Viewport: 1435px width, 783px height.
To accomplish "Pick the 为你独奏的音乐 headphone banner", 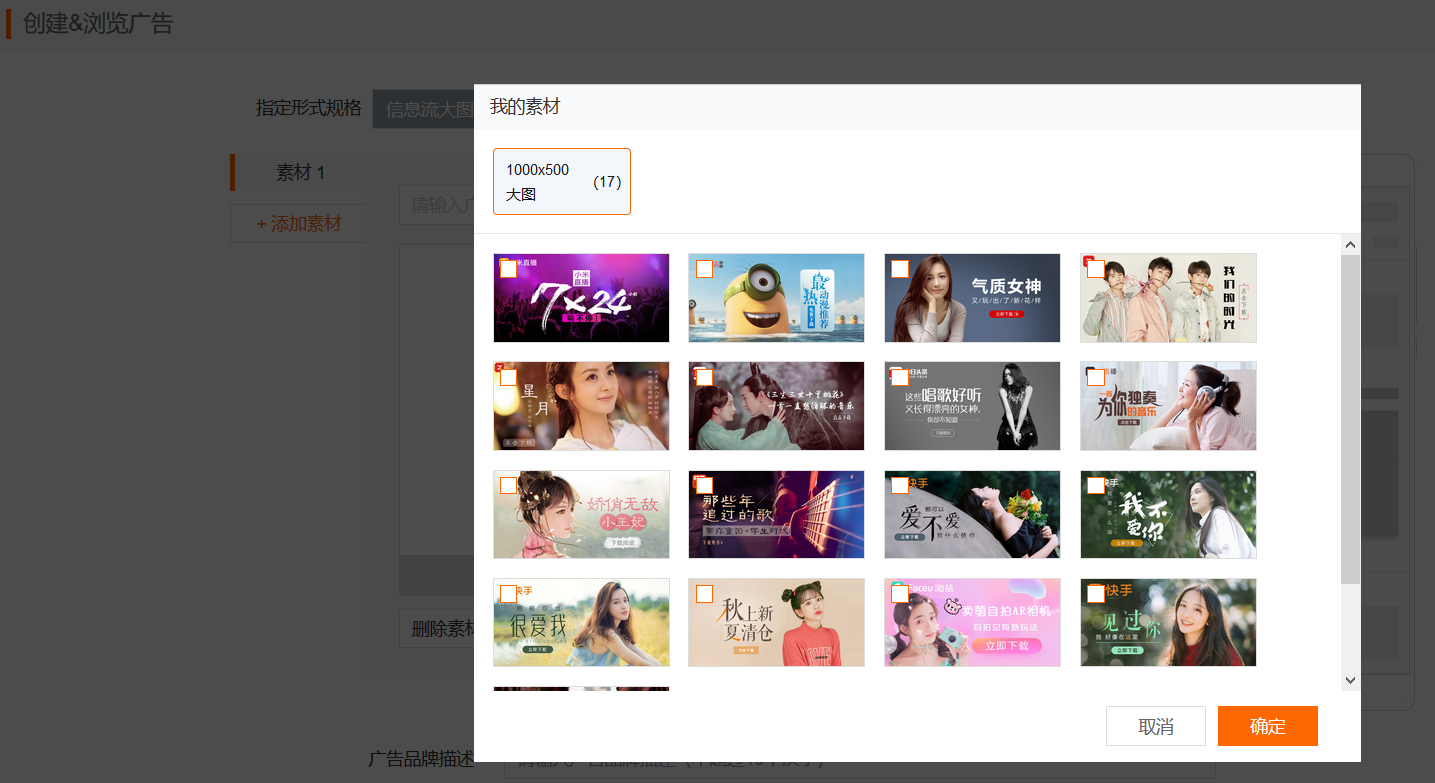I will click(x=1168, y=406).
